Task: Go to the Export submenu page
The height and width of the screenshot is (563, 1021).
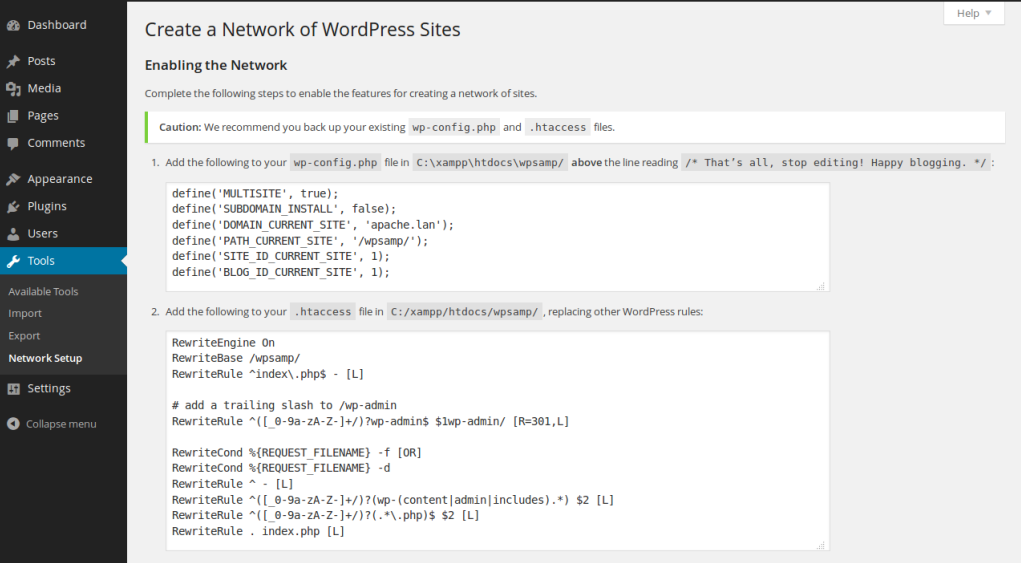Action: (x=24, y=336)
